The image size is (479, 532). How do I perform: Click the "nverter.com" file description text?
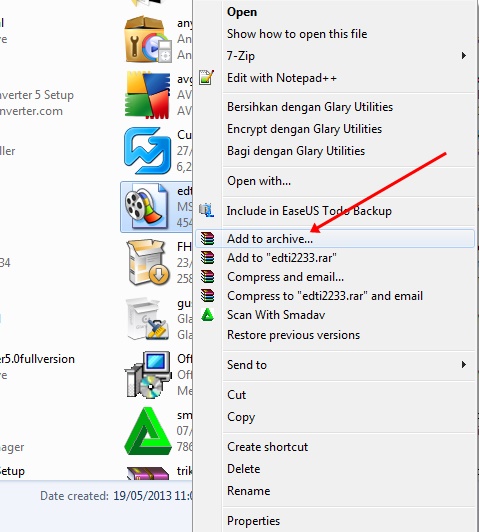coord(31,111)
